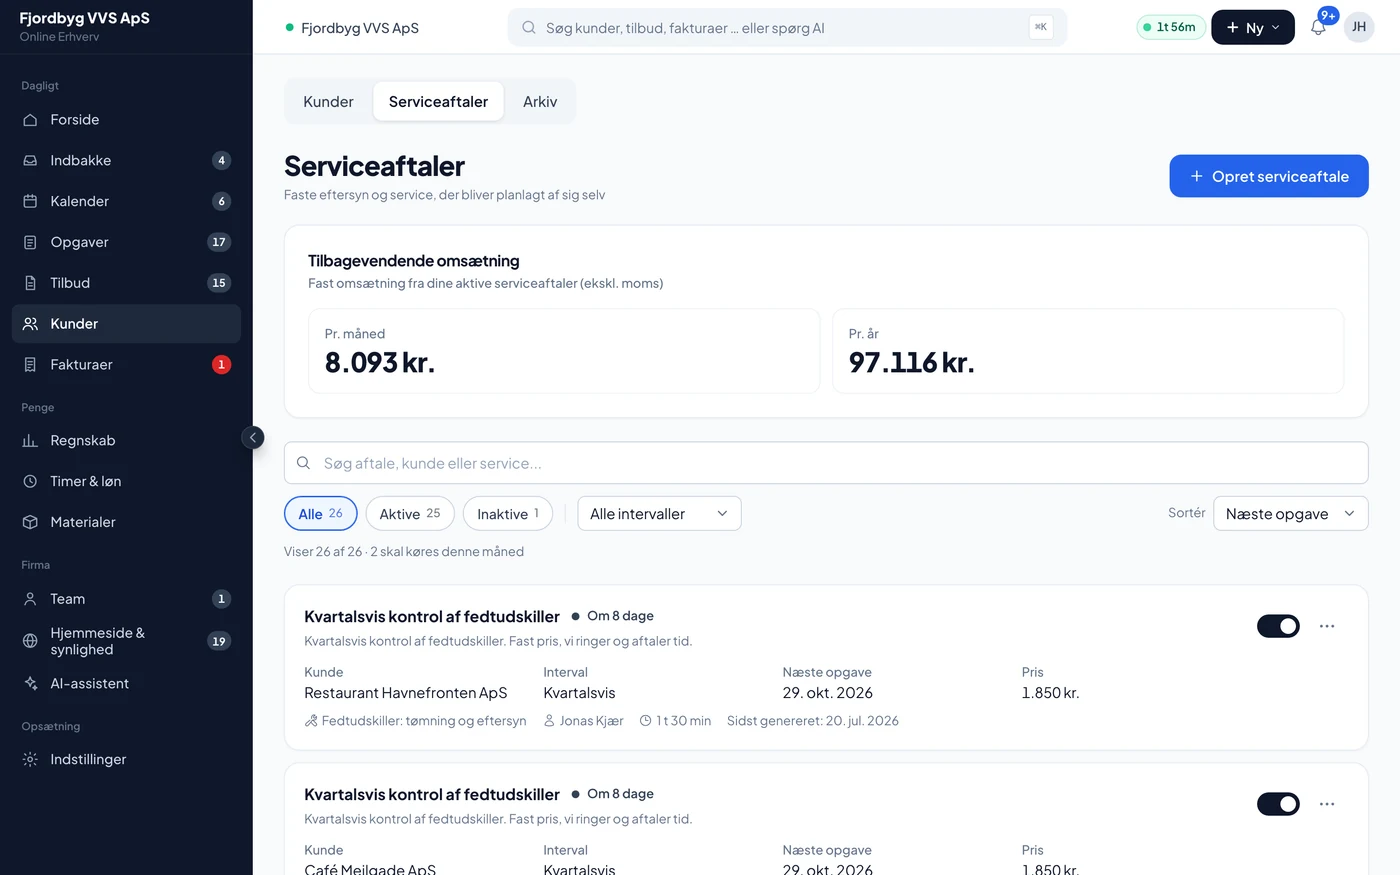Switch to the Kunder tab
1400x875 pixels.
click(329, 102)
